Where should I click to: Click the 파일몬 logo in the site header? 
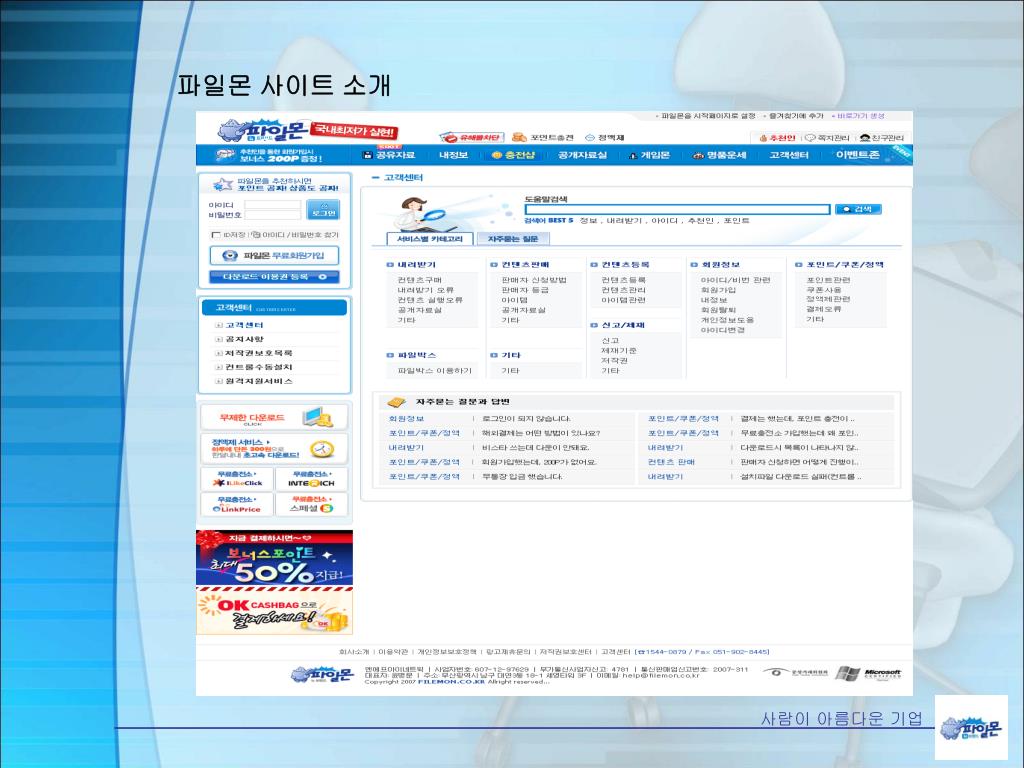(262, 131)
